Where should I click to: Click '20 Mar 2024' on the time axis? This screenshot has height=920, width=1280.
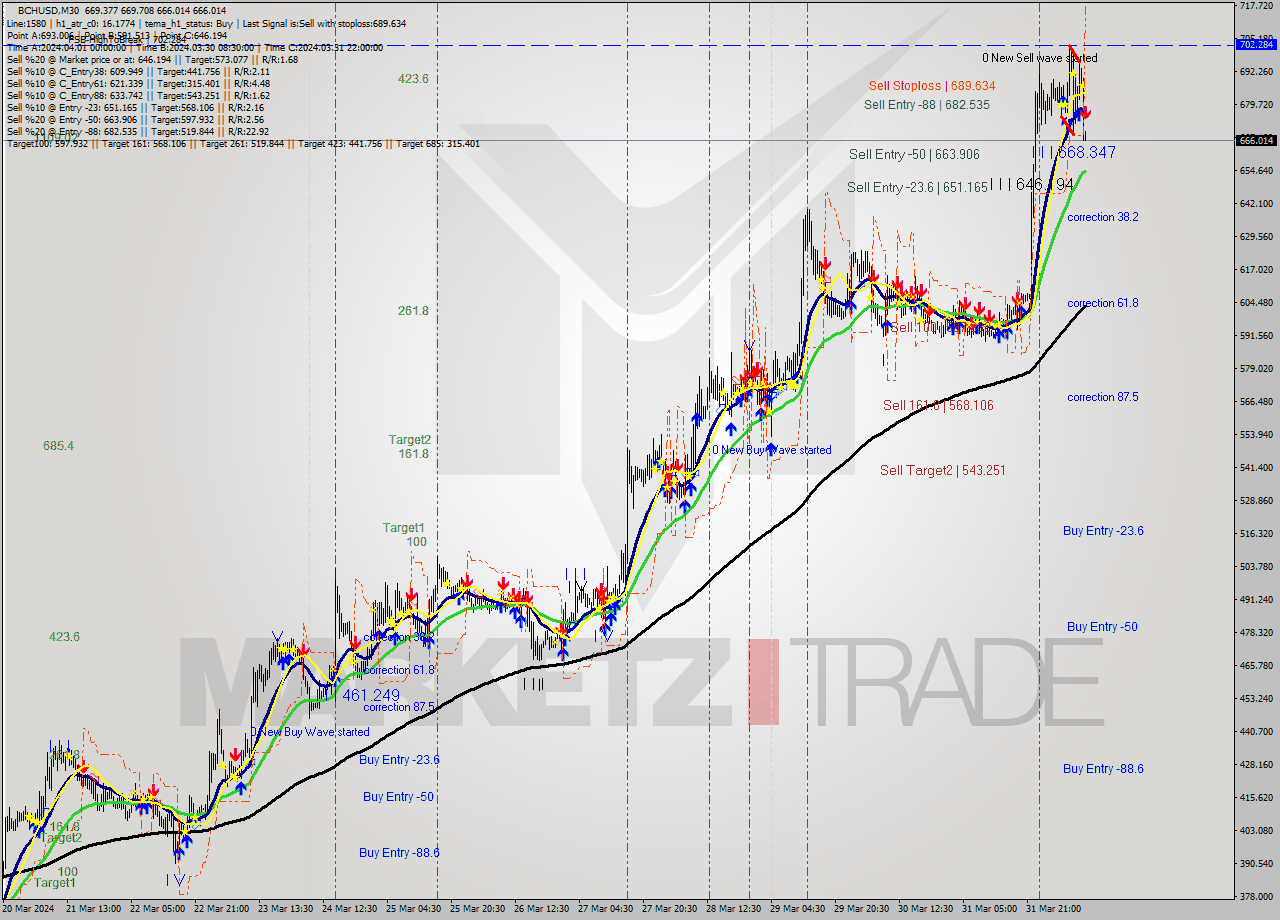tap(30, 909)
